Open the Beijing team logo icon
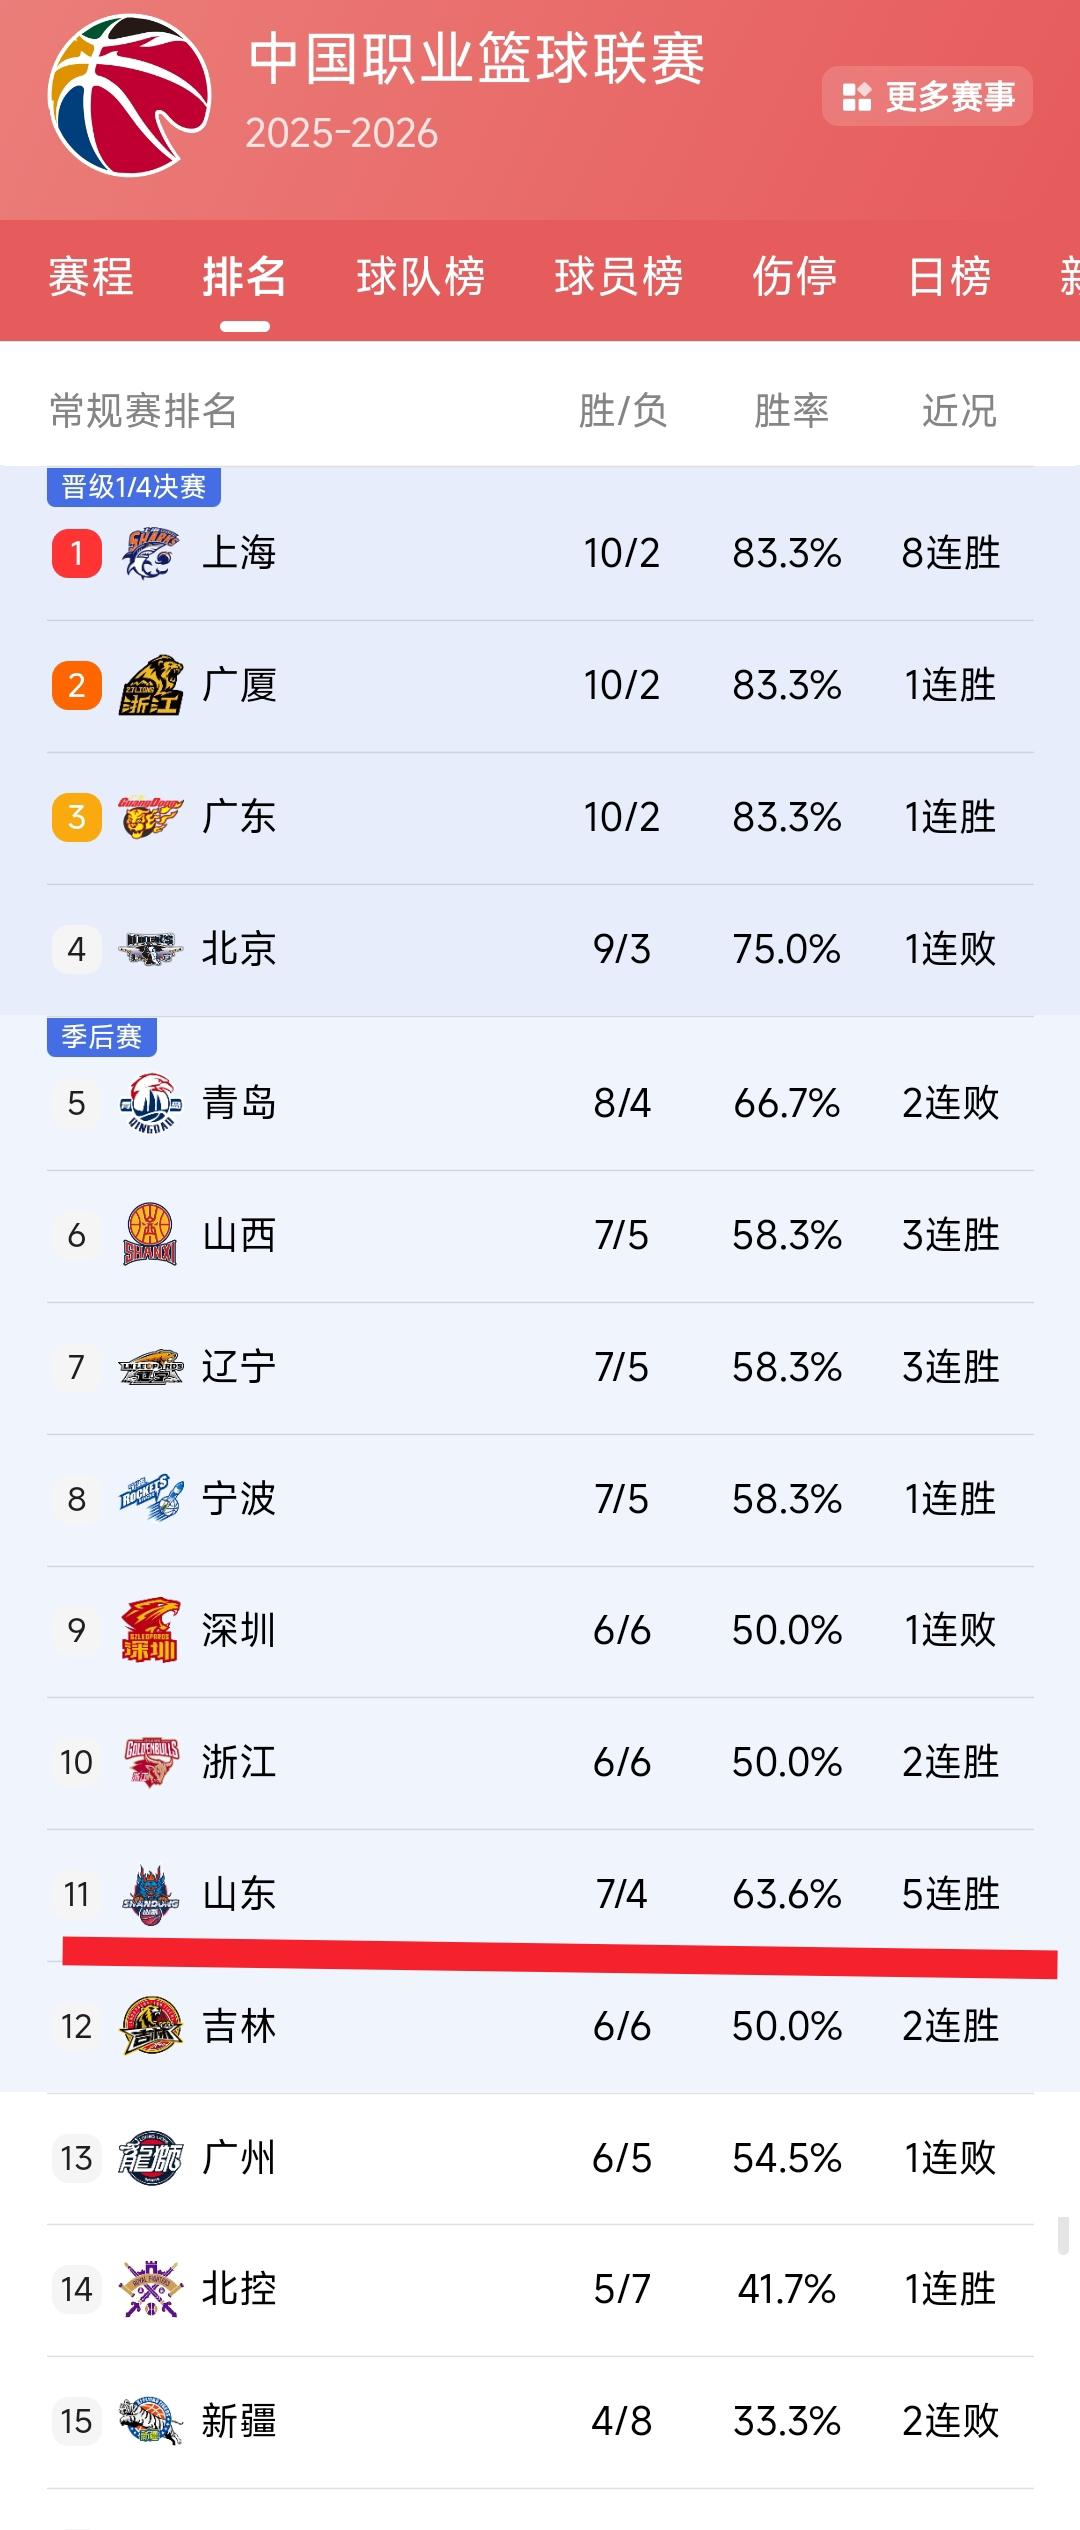 150,950
